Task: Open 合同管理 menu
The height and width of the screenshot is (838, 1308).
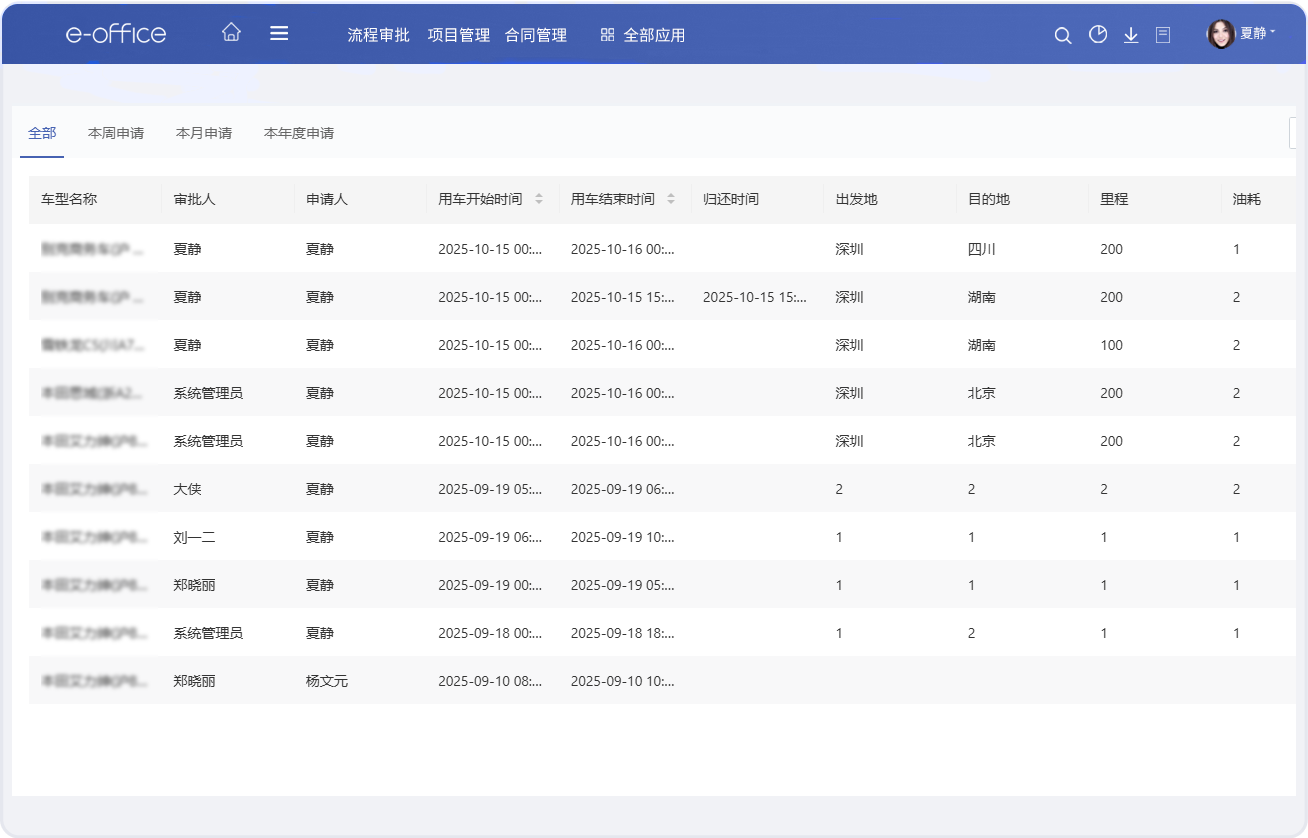Action: (536, 35)
